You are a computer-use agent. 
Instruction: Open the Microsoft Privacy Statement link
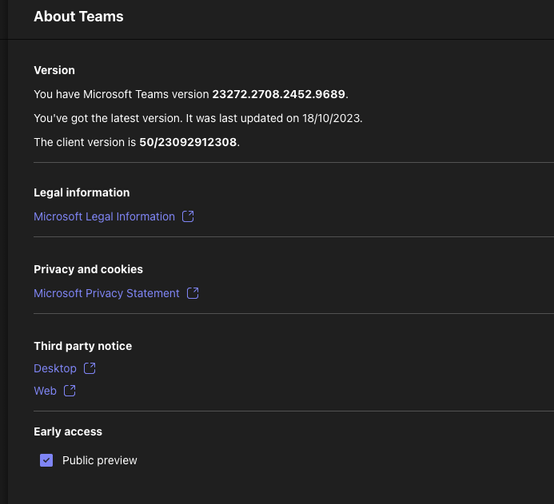click(x=106, y=293)
